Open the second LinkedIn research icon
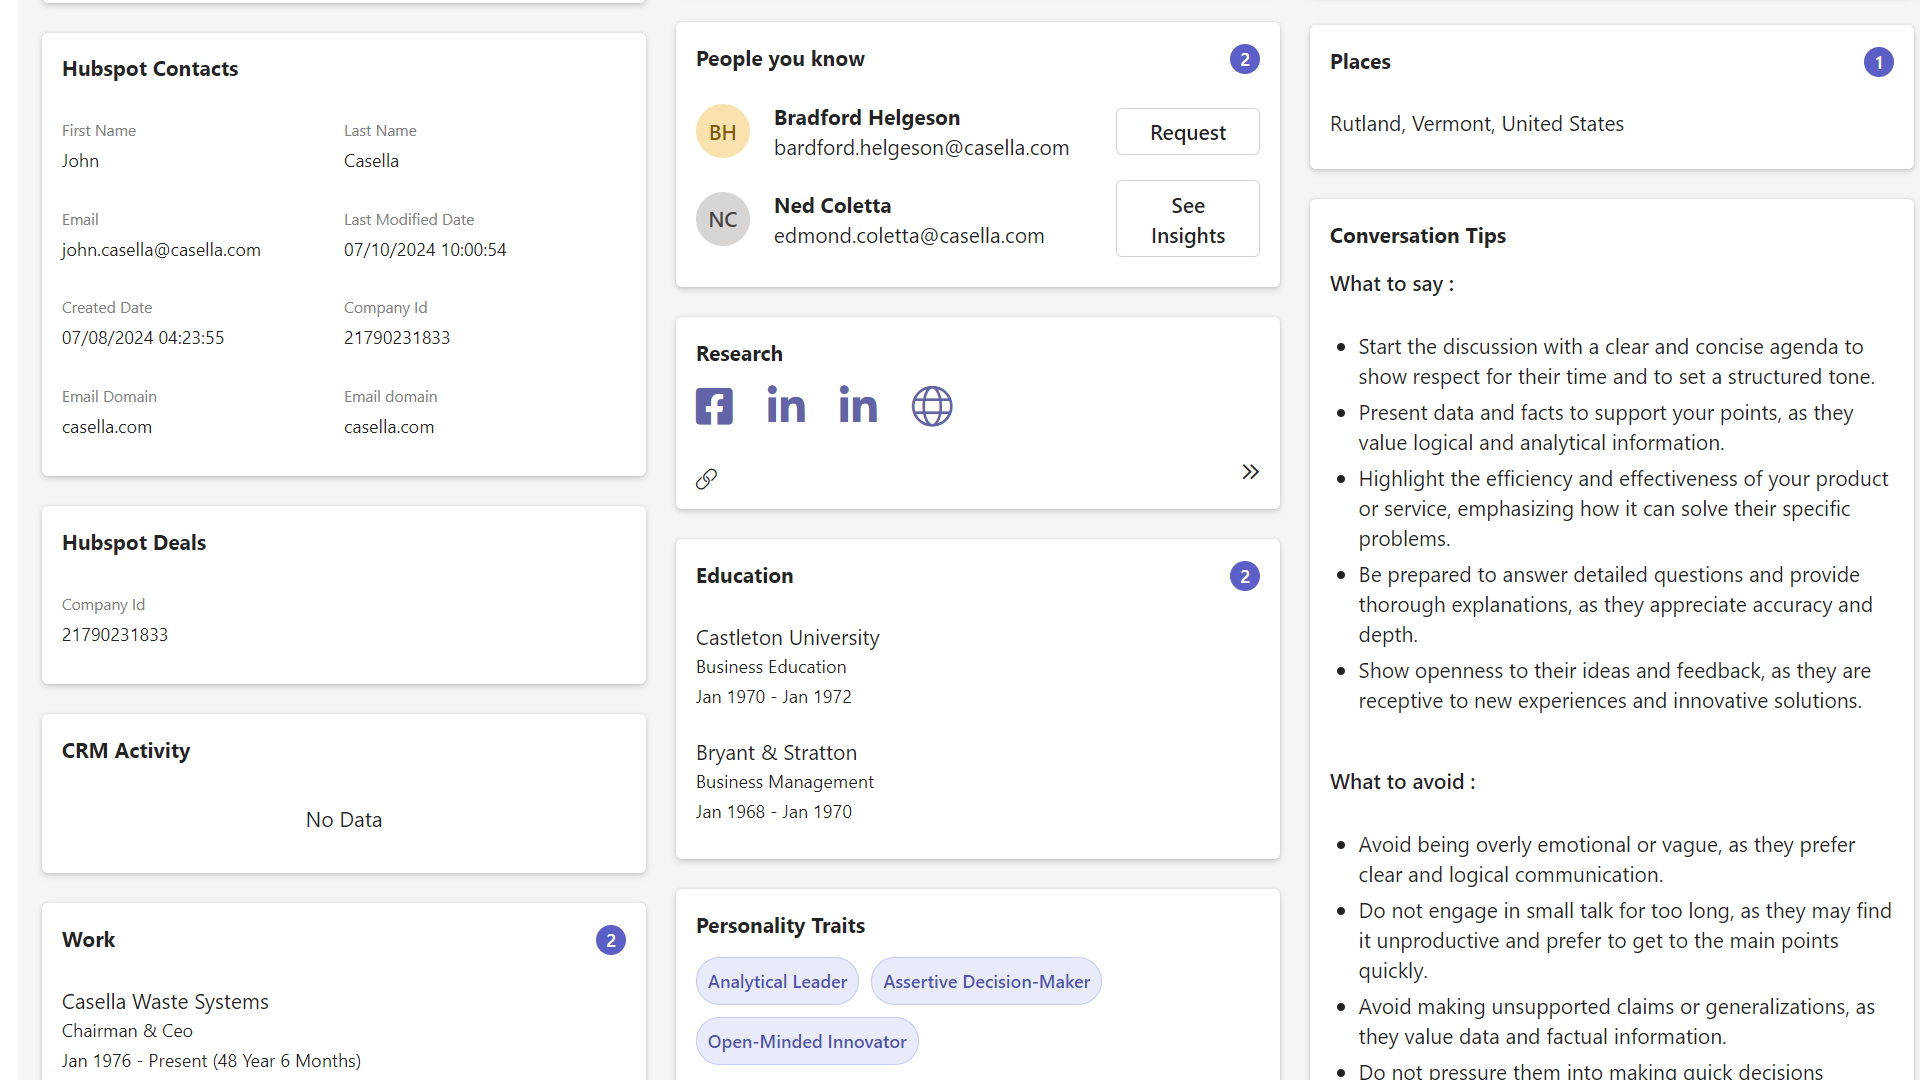The height and width of the screenshot is (1080, 1920). [858, 406]
